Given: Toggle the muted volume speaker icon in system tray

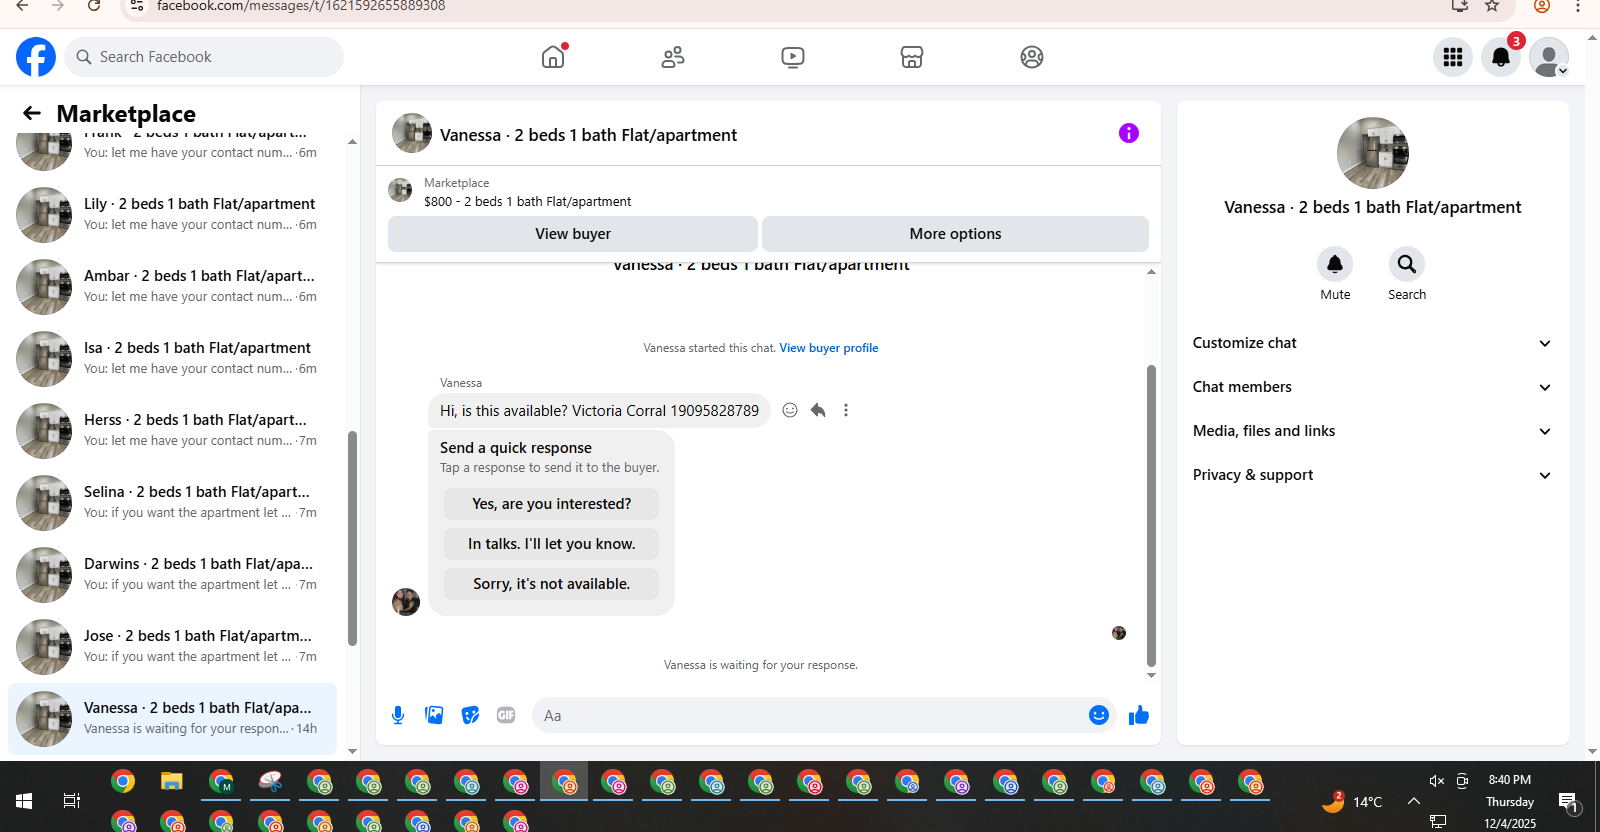Looking at the screenshot, I should click(x=1437, y=781).
